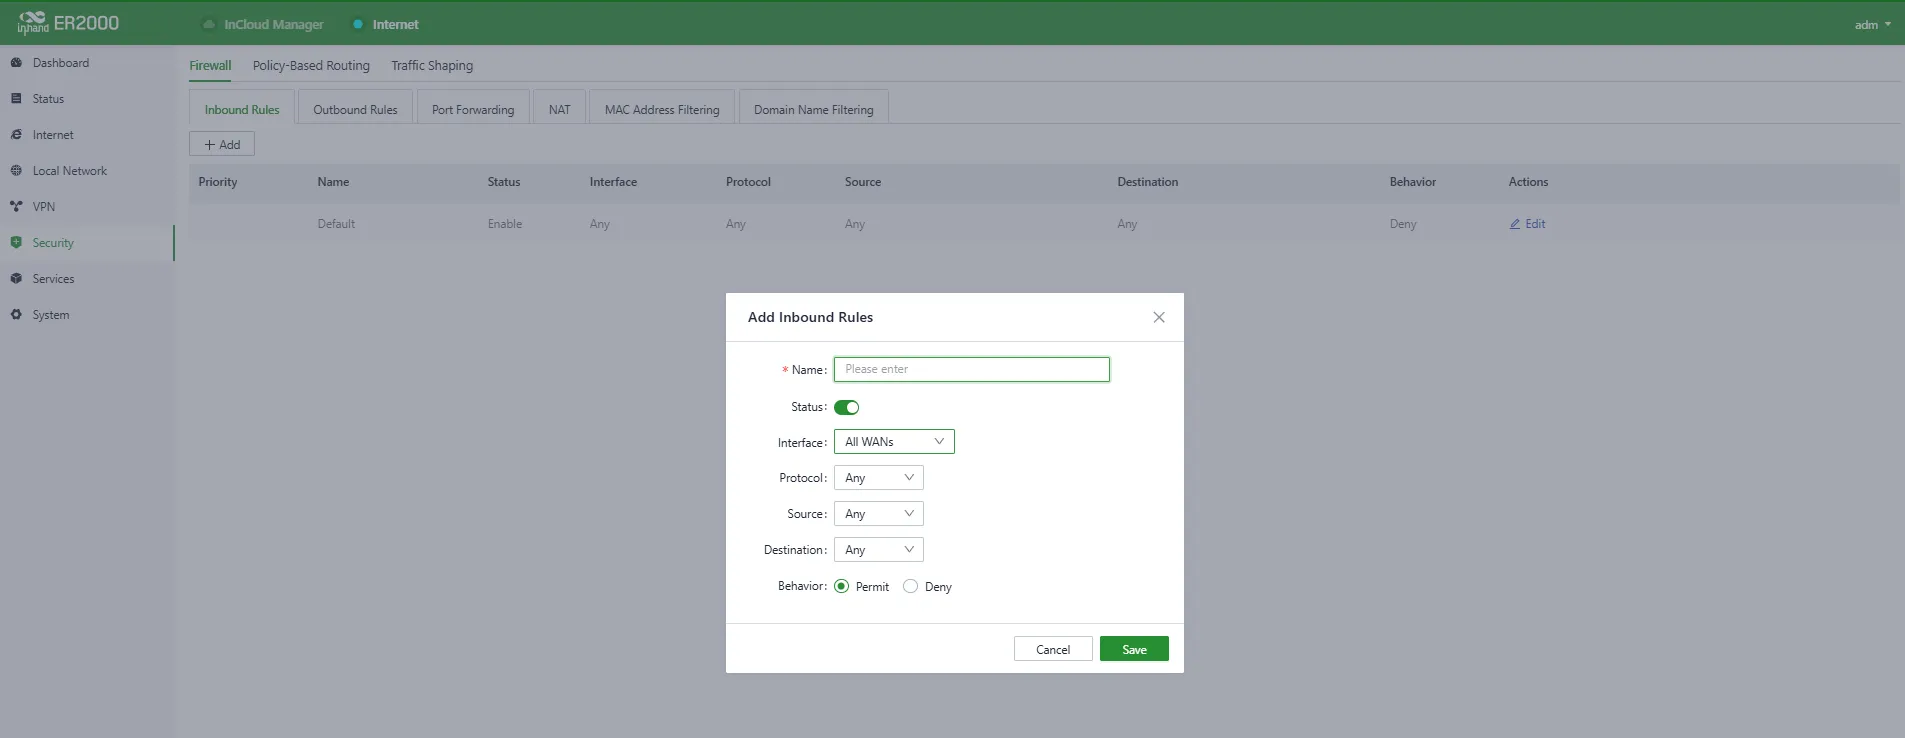The image size is (1905, 738).
Task: Open the Status sidebar icon
Action: 16,99
